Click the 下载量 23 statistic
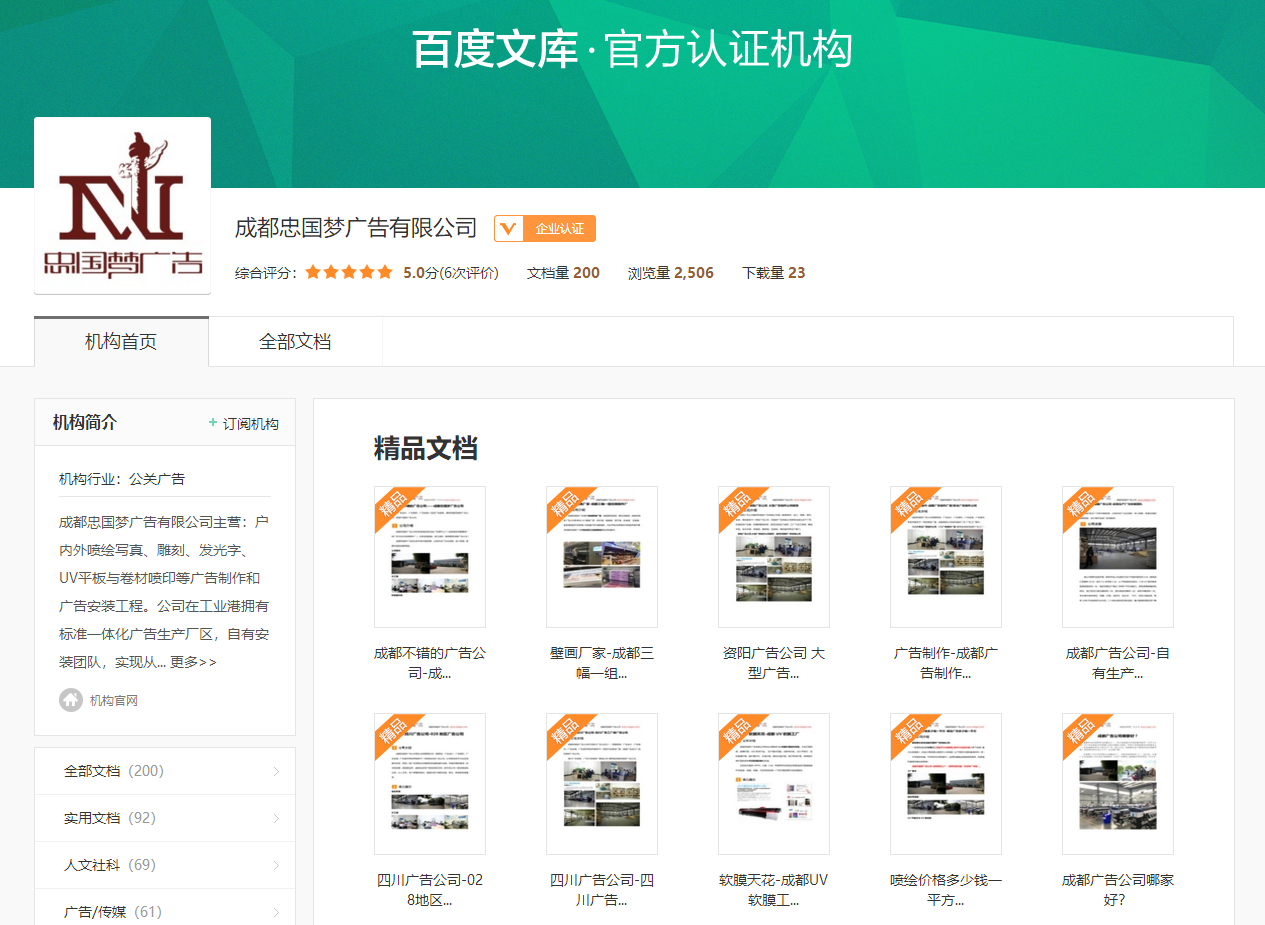 click(x=773, y=273)
